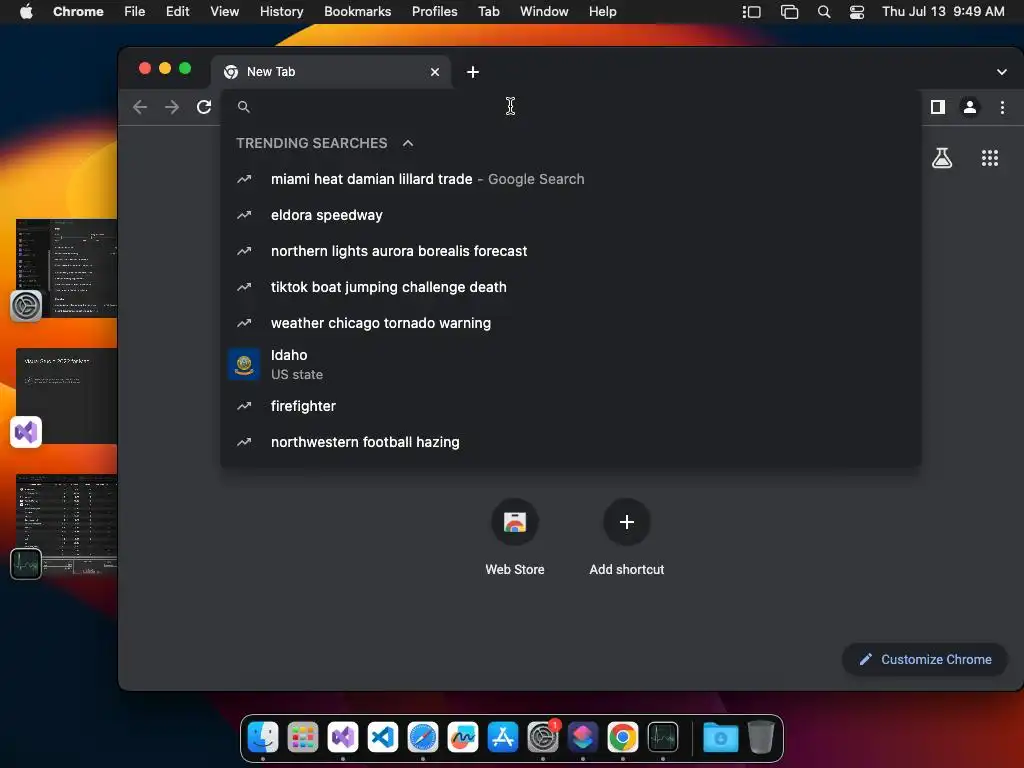Select northwestern football hazing suggestion
The height and width of the screenshot is (768, 1024).
(x=571, y=441)
